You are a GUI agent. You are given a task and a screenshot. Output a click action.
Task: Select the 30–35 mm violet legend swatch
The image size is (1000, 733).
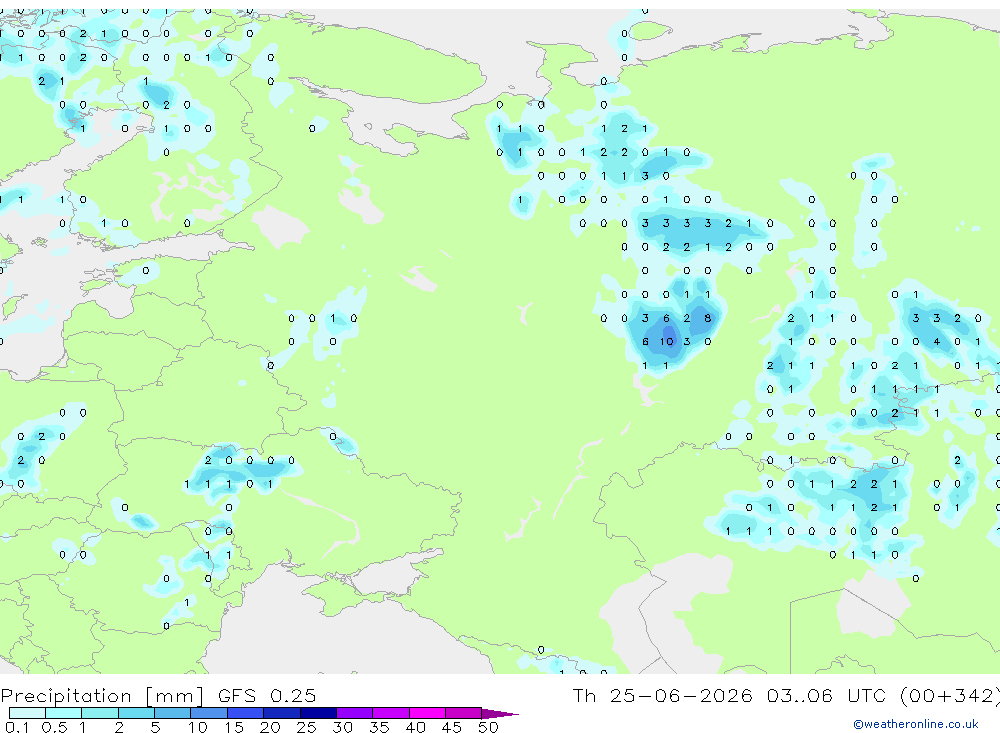(355, 713)
